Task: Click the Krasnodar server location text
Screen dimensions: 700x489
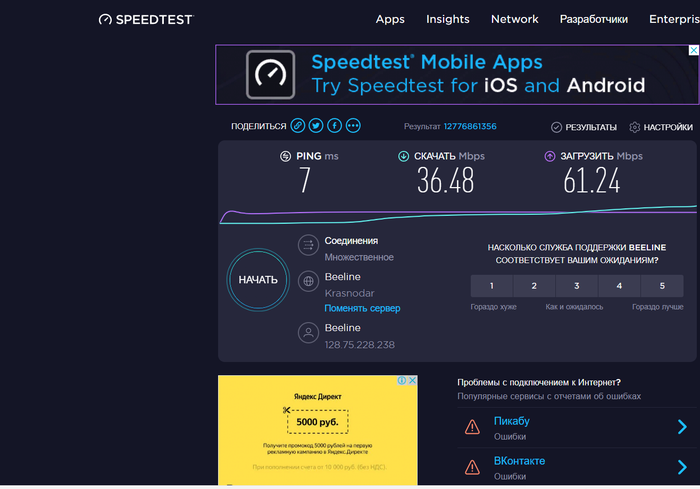Action: (x=350, y=293)
